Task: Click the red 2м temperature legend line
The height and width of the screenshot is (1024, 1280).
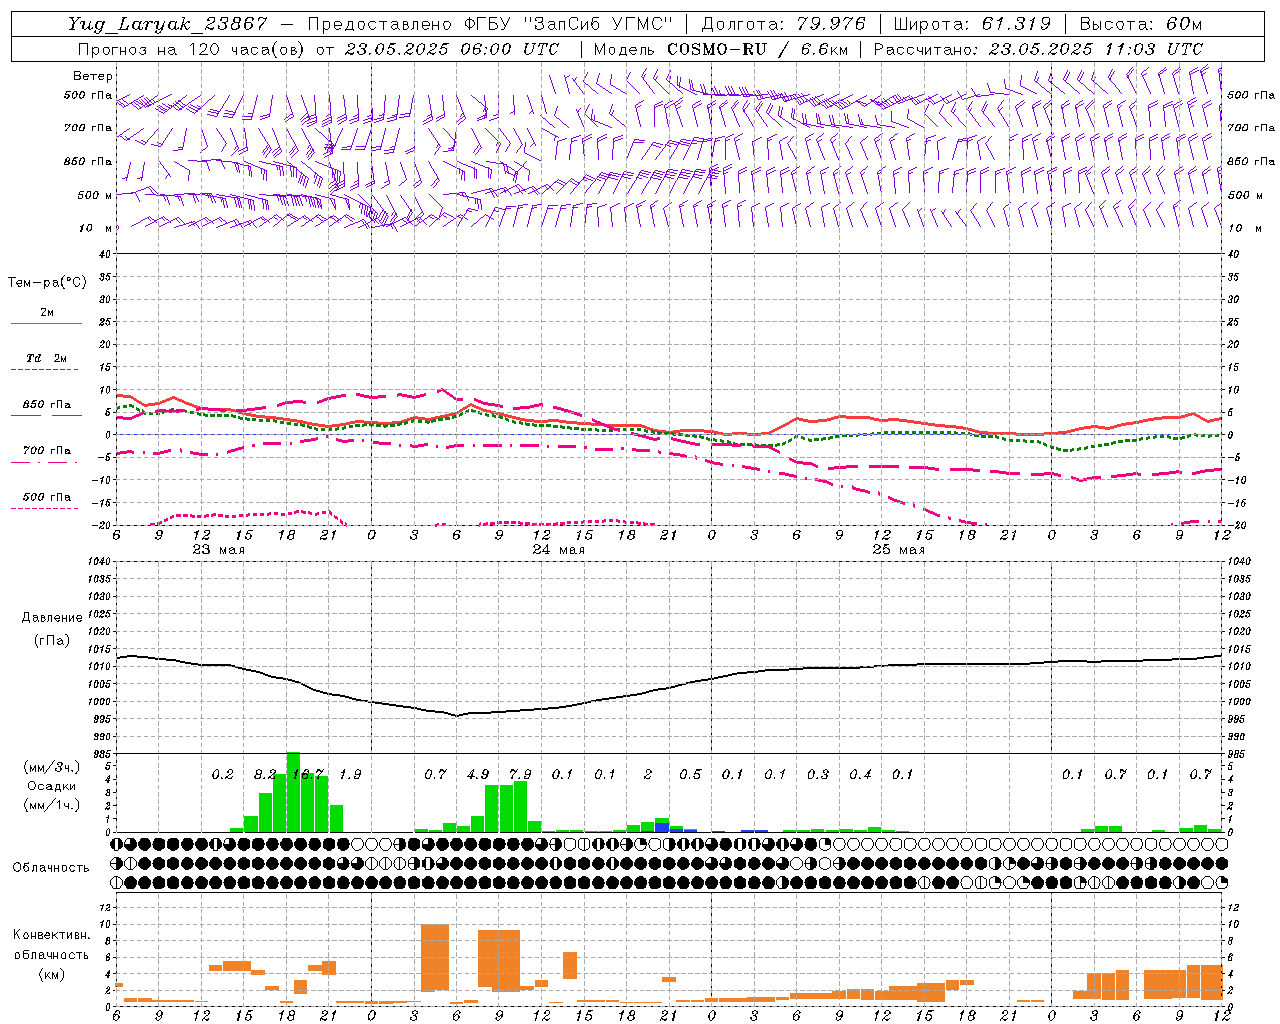Action: (46, 324)
